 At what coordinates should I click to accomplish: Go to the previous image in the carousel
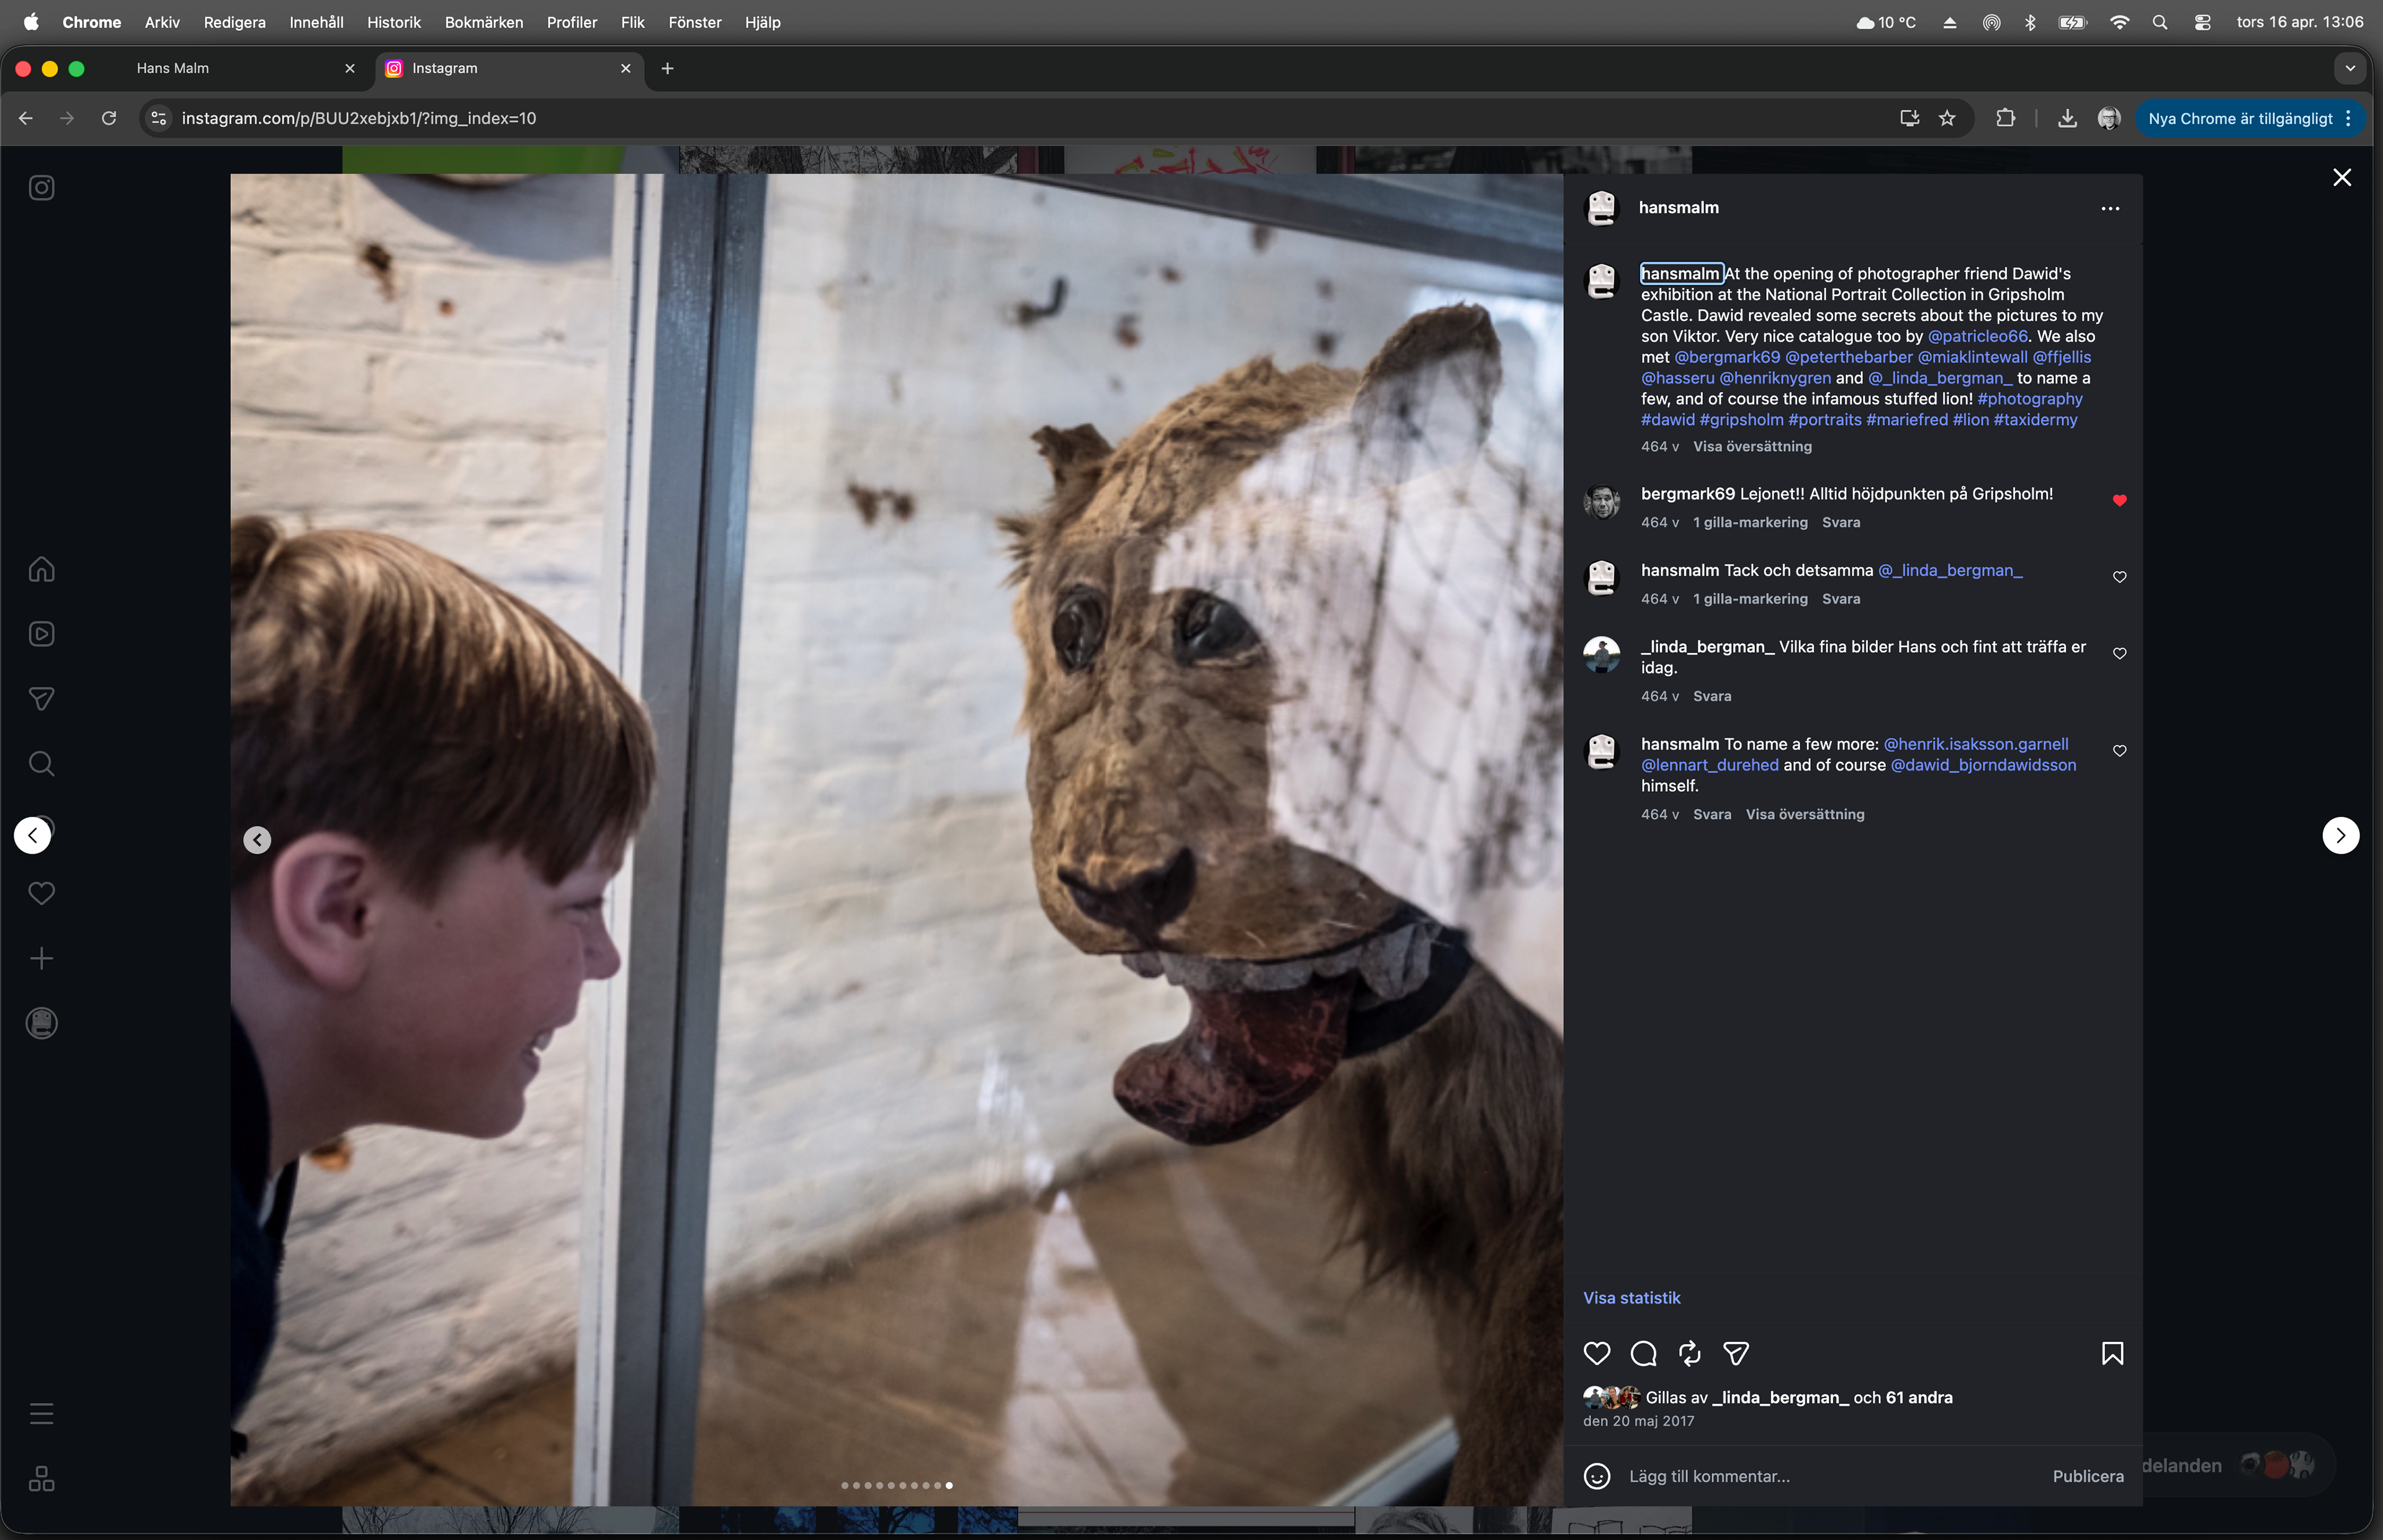tap(257, 840)
